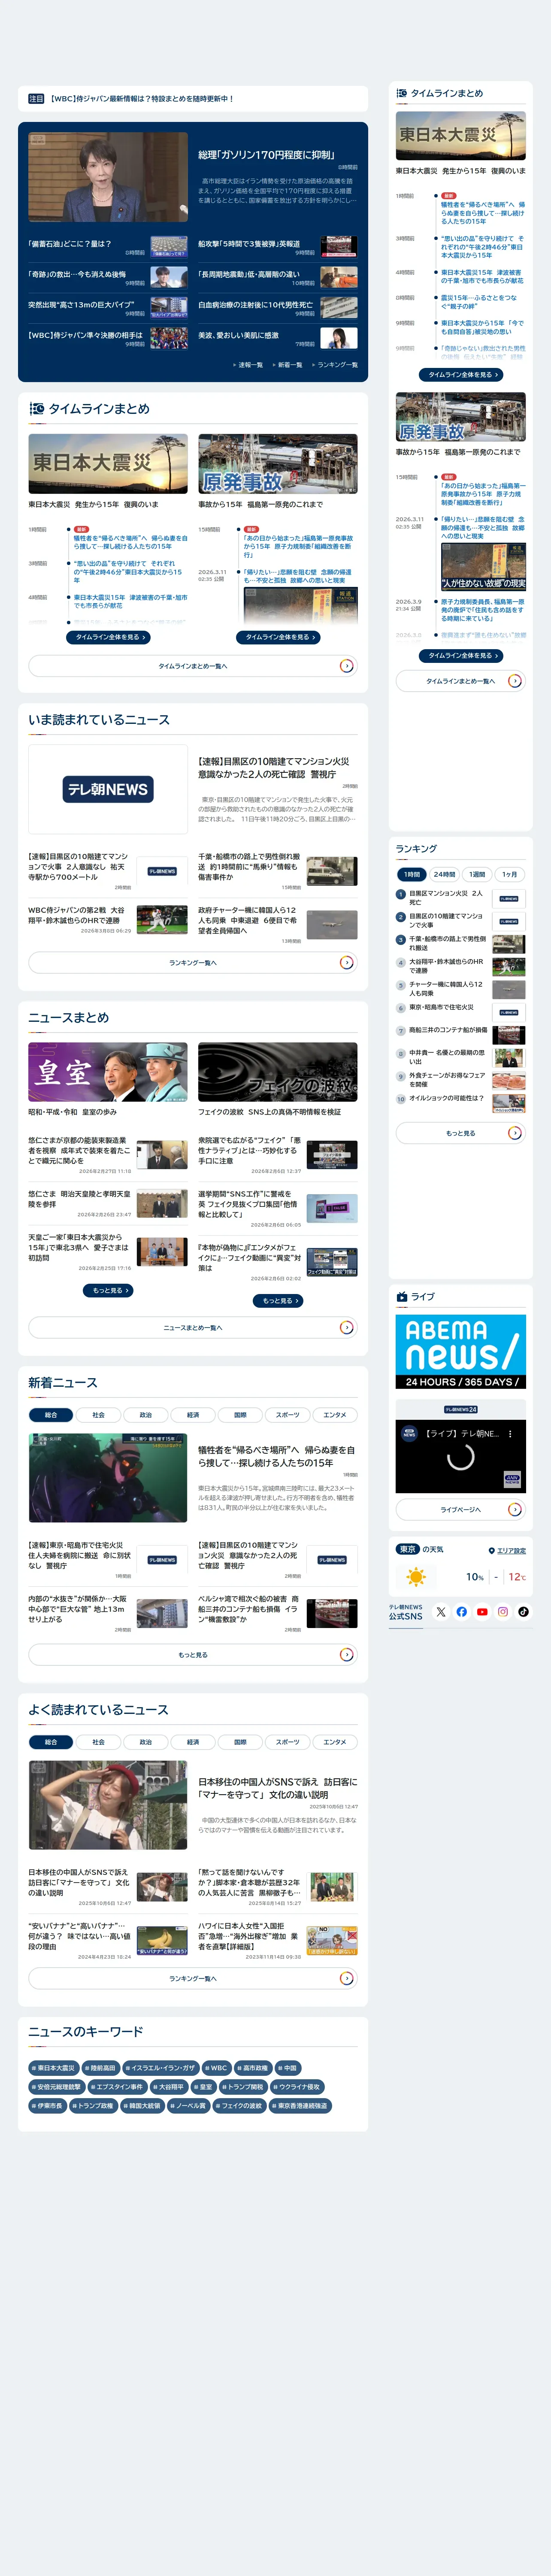Select 総合 tab under 新着ニュース
The height and width of the screenshot is (2576, 551).
[51, 1415]
